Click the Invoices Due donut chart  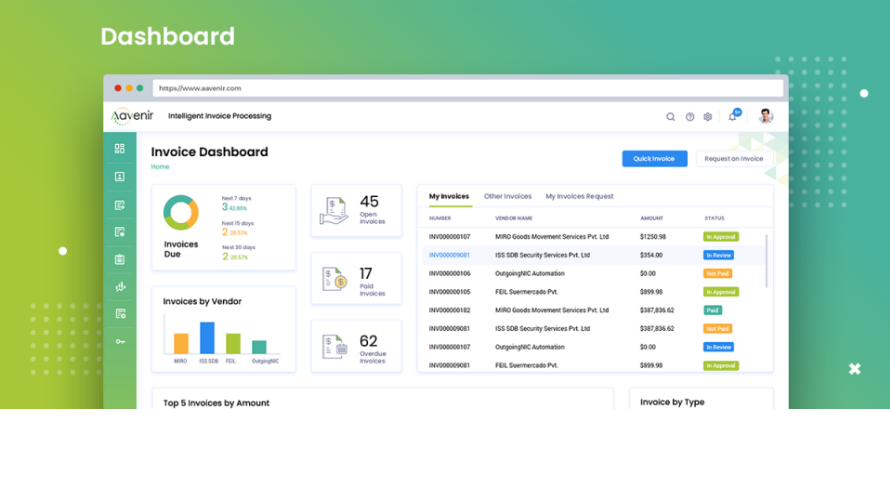181,213
